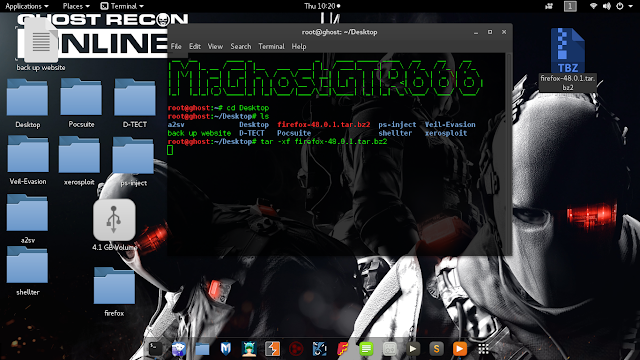Click the screen recording indicator in top bar
Screen dimensions: 640x360
point(549,6)
